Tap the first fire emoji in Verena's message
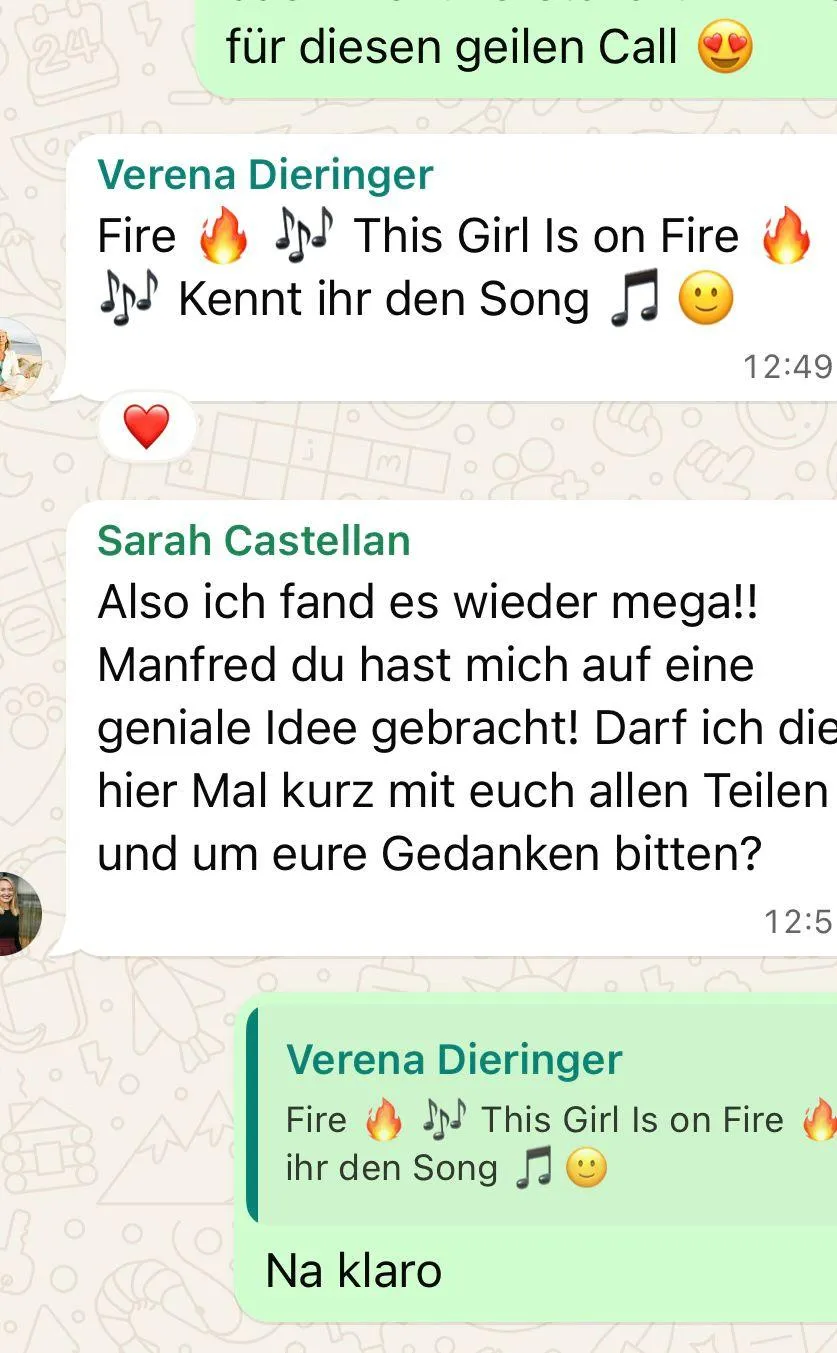This screenshot has width=837, height=1353. pyautogui.click(x=221, y=238)
